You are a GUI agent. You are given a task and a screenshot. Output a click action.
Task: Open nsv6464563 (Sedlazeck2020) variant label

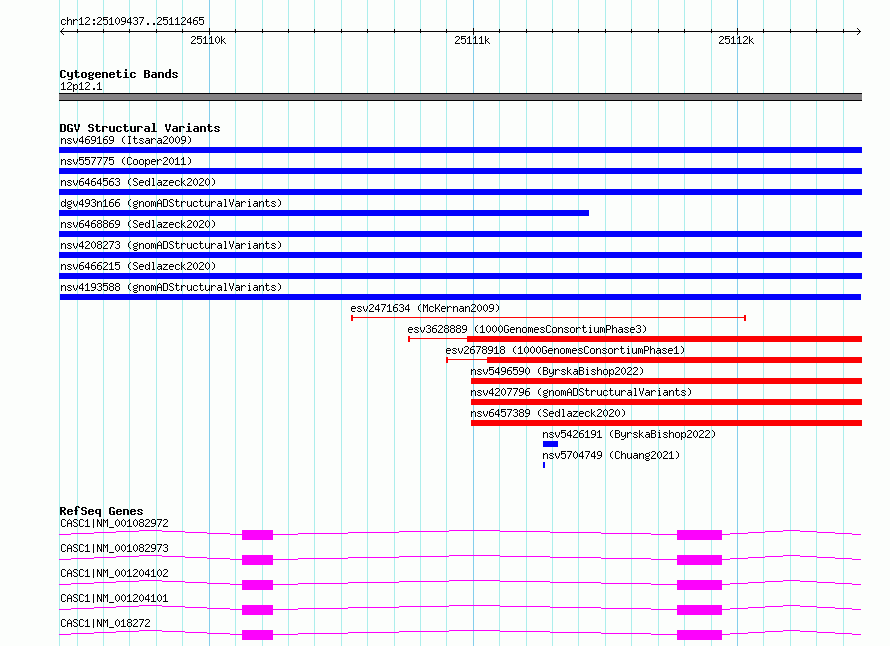click(x=138, y=182)
